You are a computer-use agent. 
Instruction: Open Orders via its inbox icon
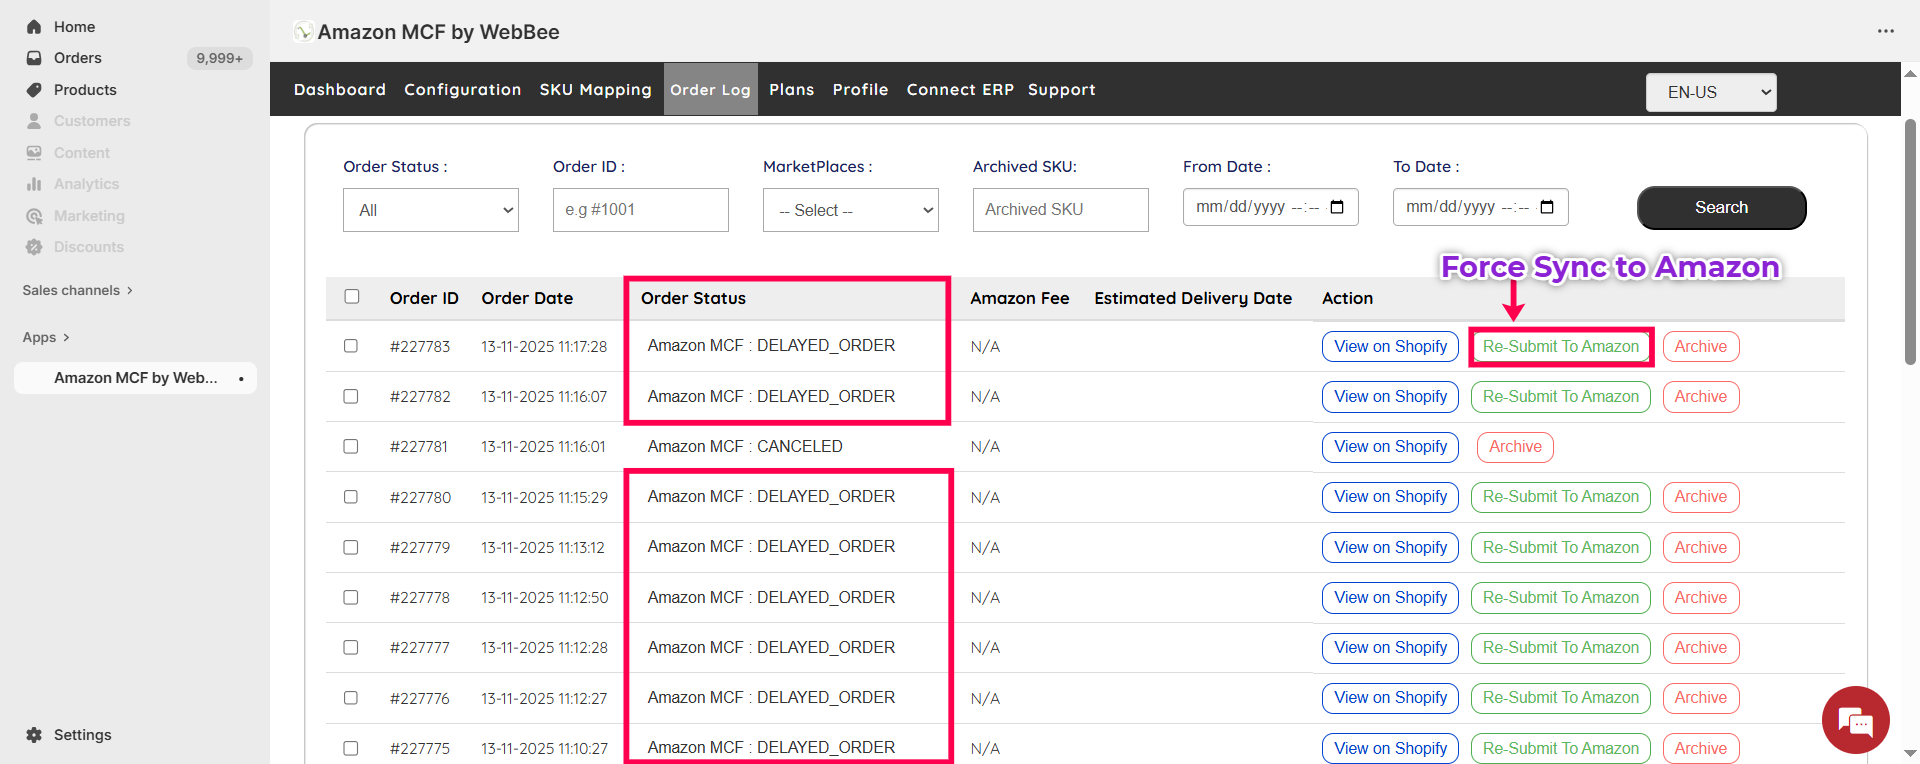34,58
